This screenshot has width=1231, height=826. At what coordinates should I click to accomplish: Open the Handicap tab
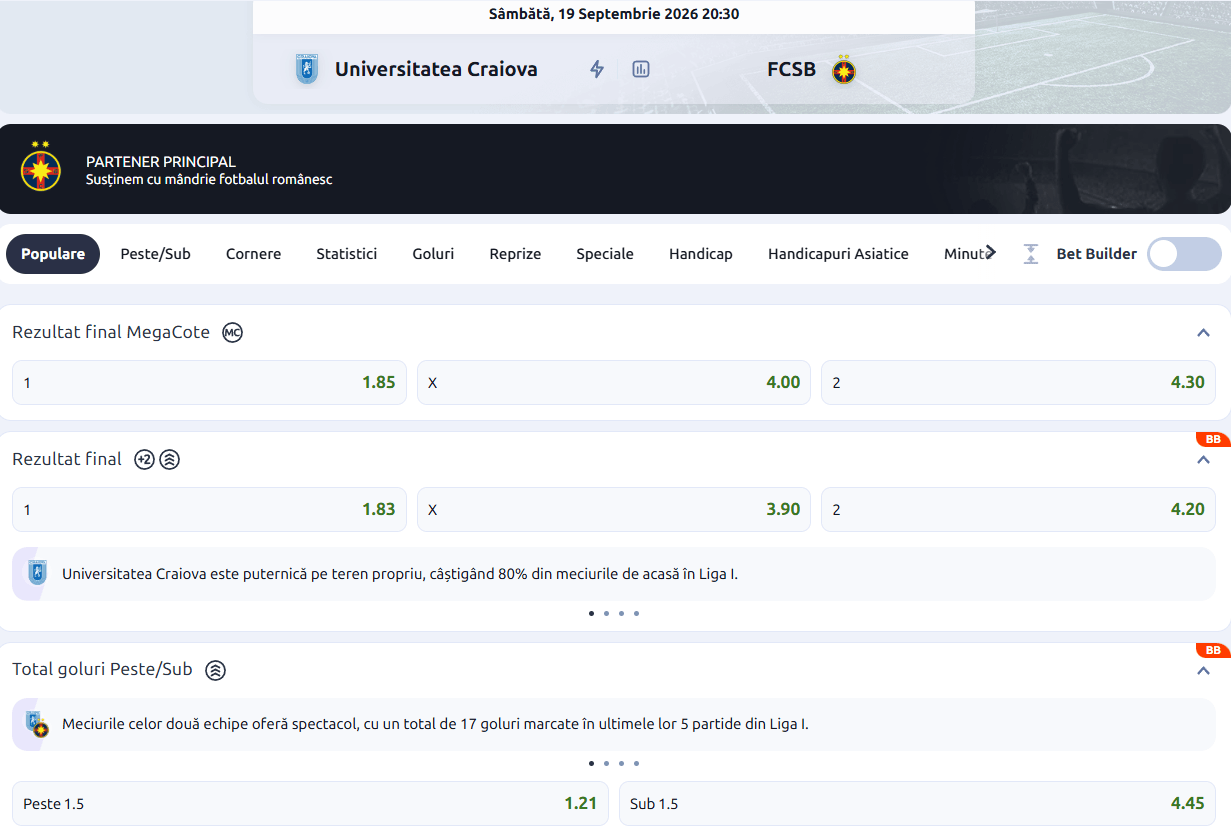coord(701,254)
